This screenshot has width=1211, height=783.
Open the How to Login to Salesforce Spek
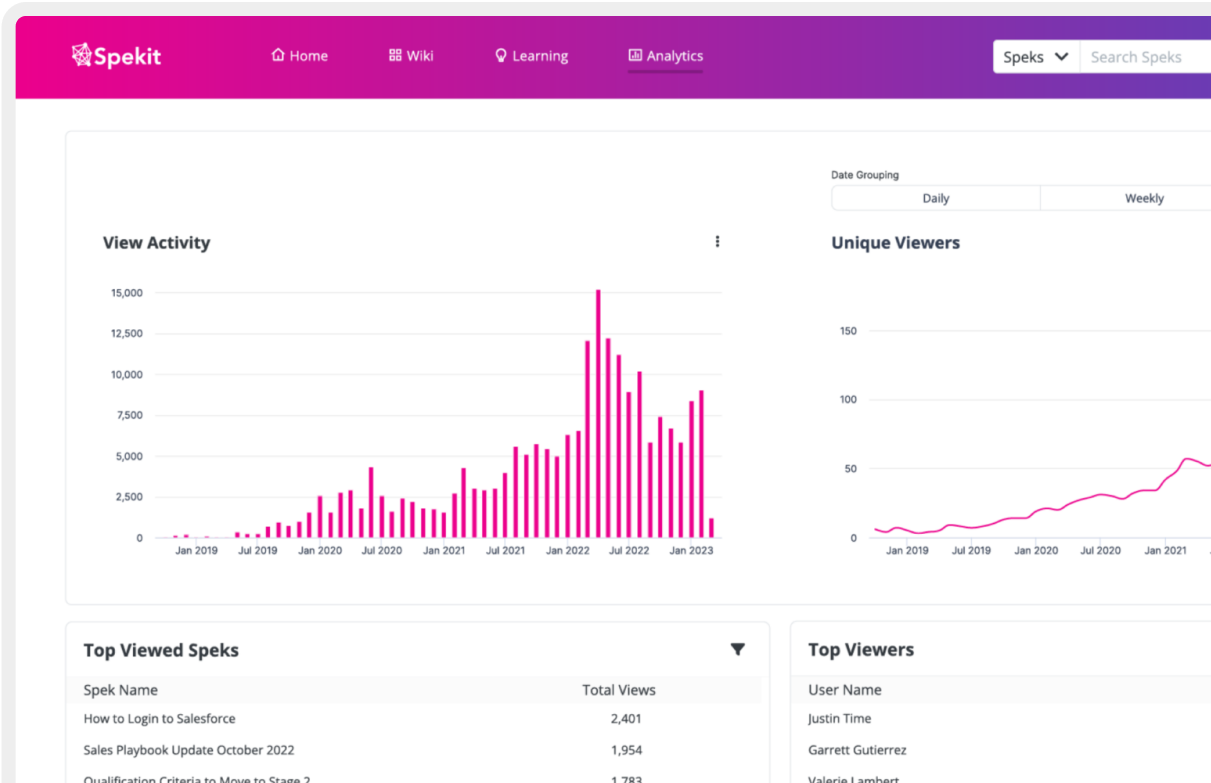(159, 718)
